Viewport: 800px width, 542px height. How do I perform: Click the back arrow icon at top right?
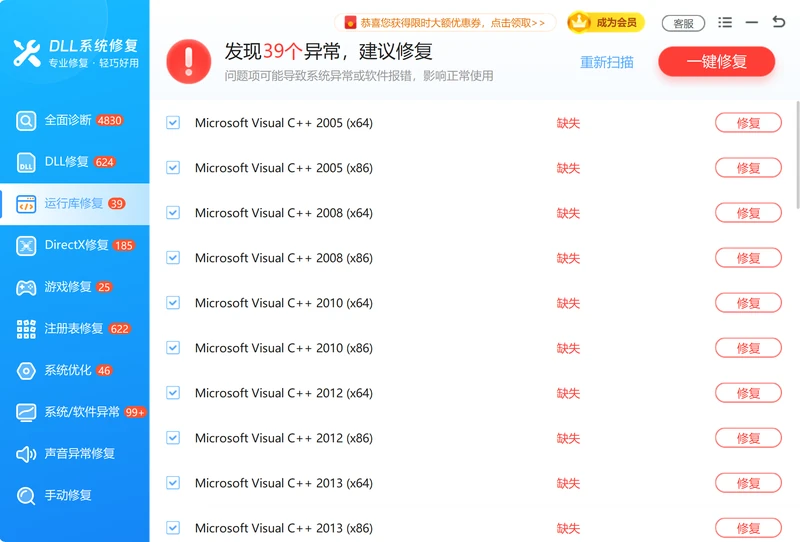[x=779, y=22]
